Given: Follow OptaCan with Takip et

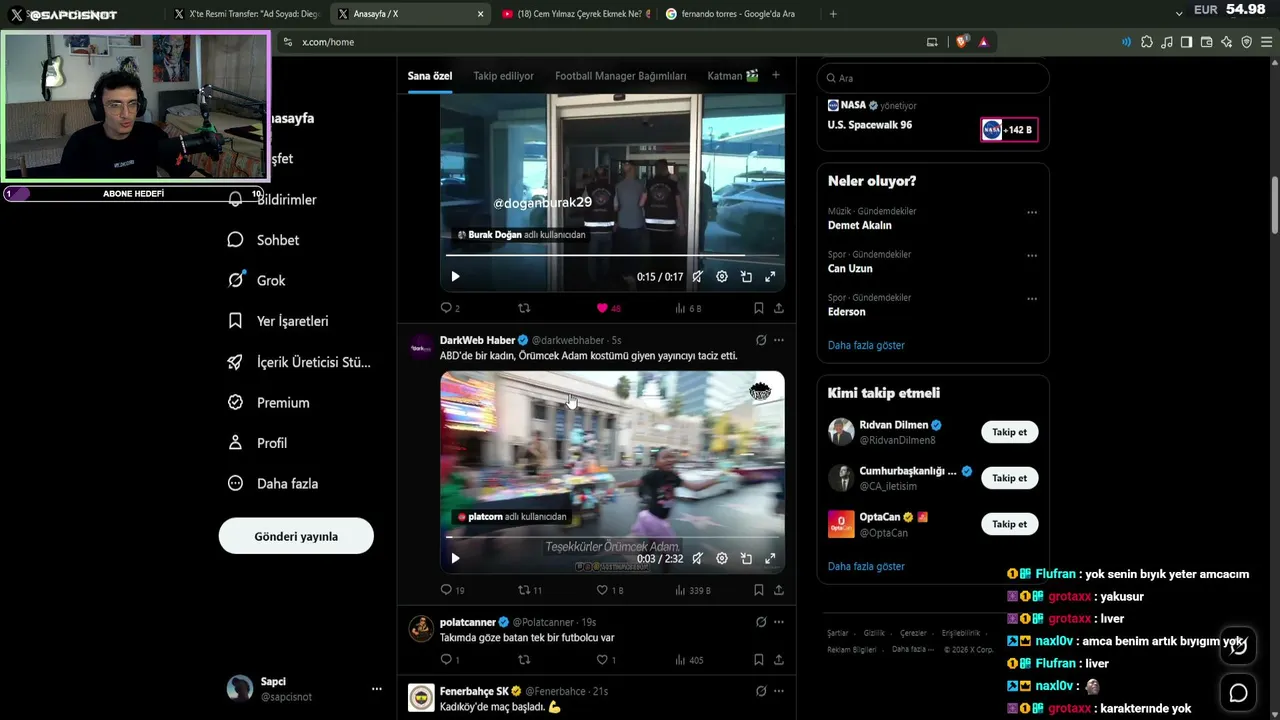Looking at the screenshot, I should coord(1009,524).
